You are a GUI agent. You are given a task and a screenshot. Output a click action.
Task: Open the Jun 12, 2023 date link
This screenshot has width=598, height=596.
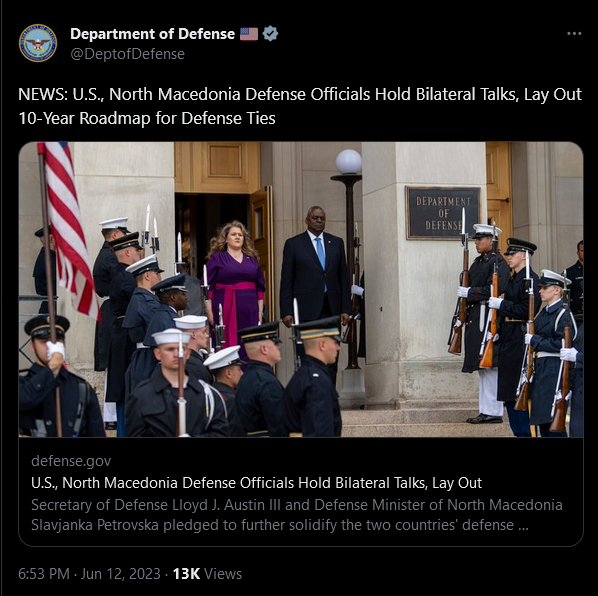121,574
